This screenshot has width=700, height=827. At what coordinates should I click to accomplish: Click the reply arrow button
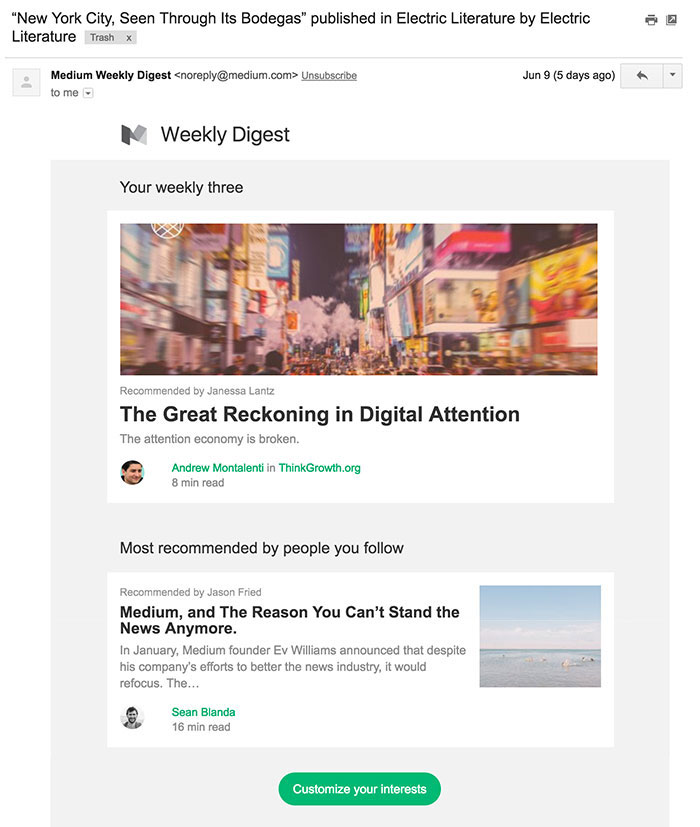641,76
